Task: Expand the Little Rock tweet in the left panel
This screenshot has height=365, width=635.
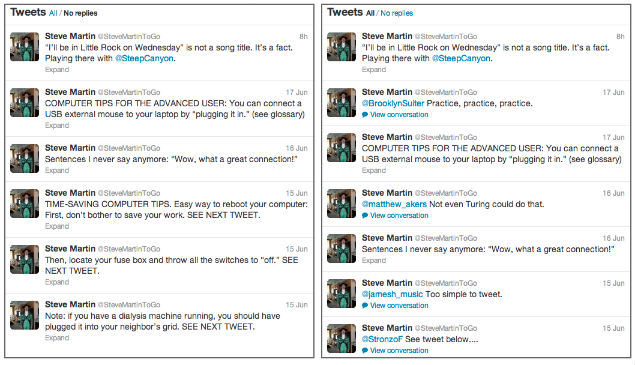Action: pos(57,70)
